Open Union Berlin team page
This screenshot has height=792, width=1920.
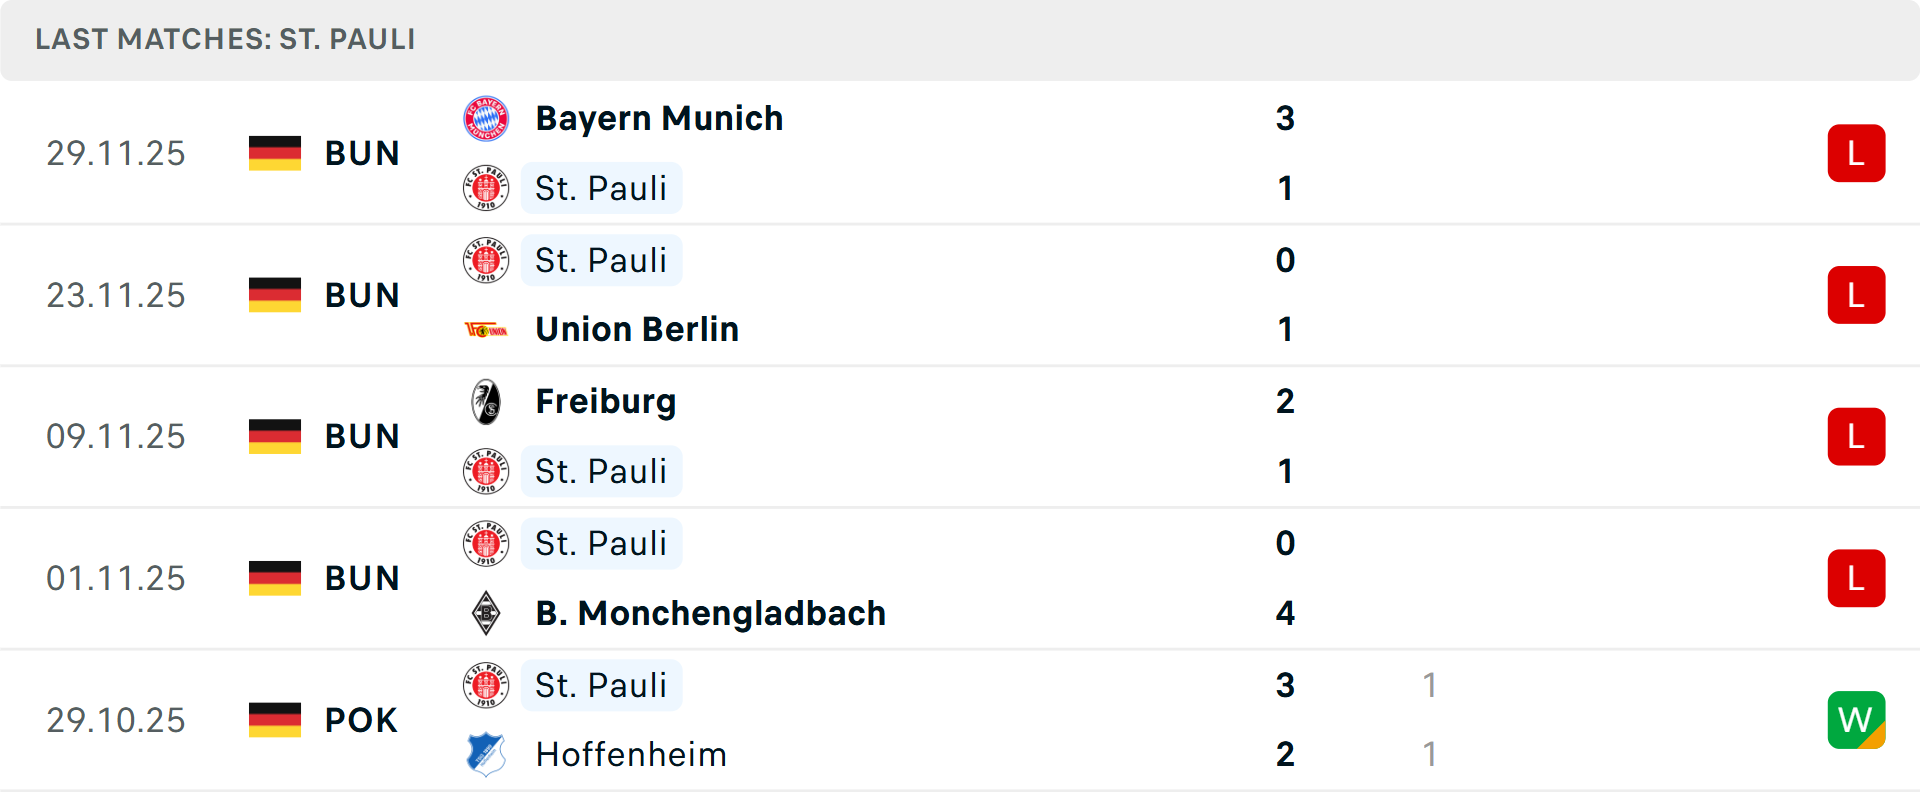click(637, 328)
